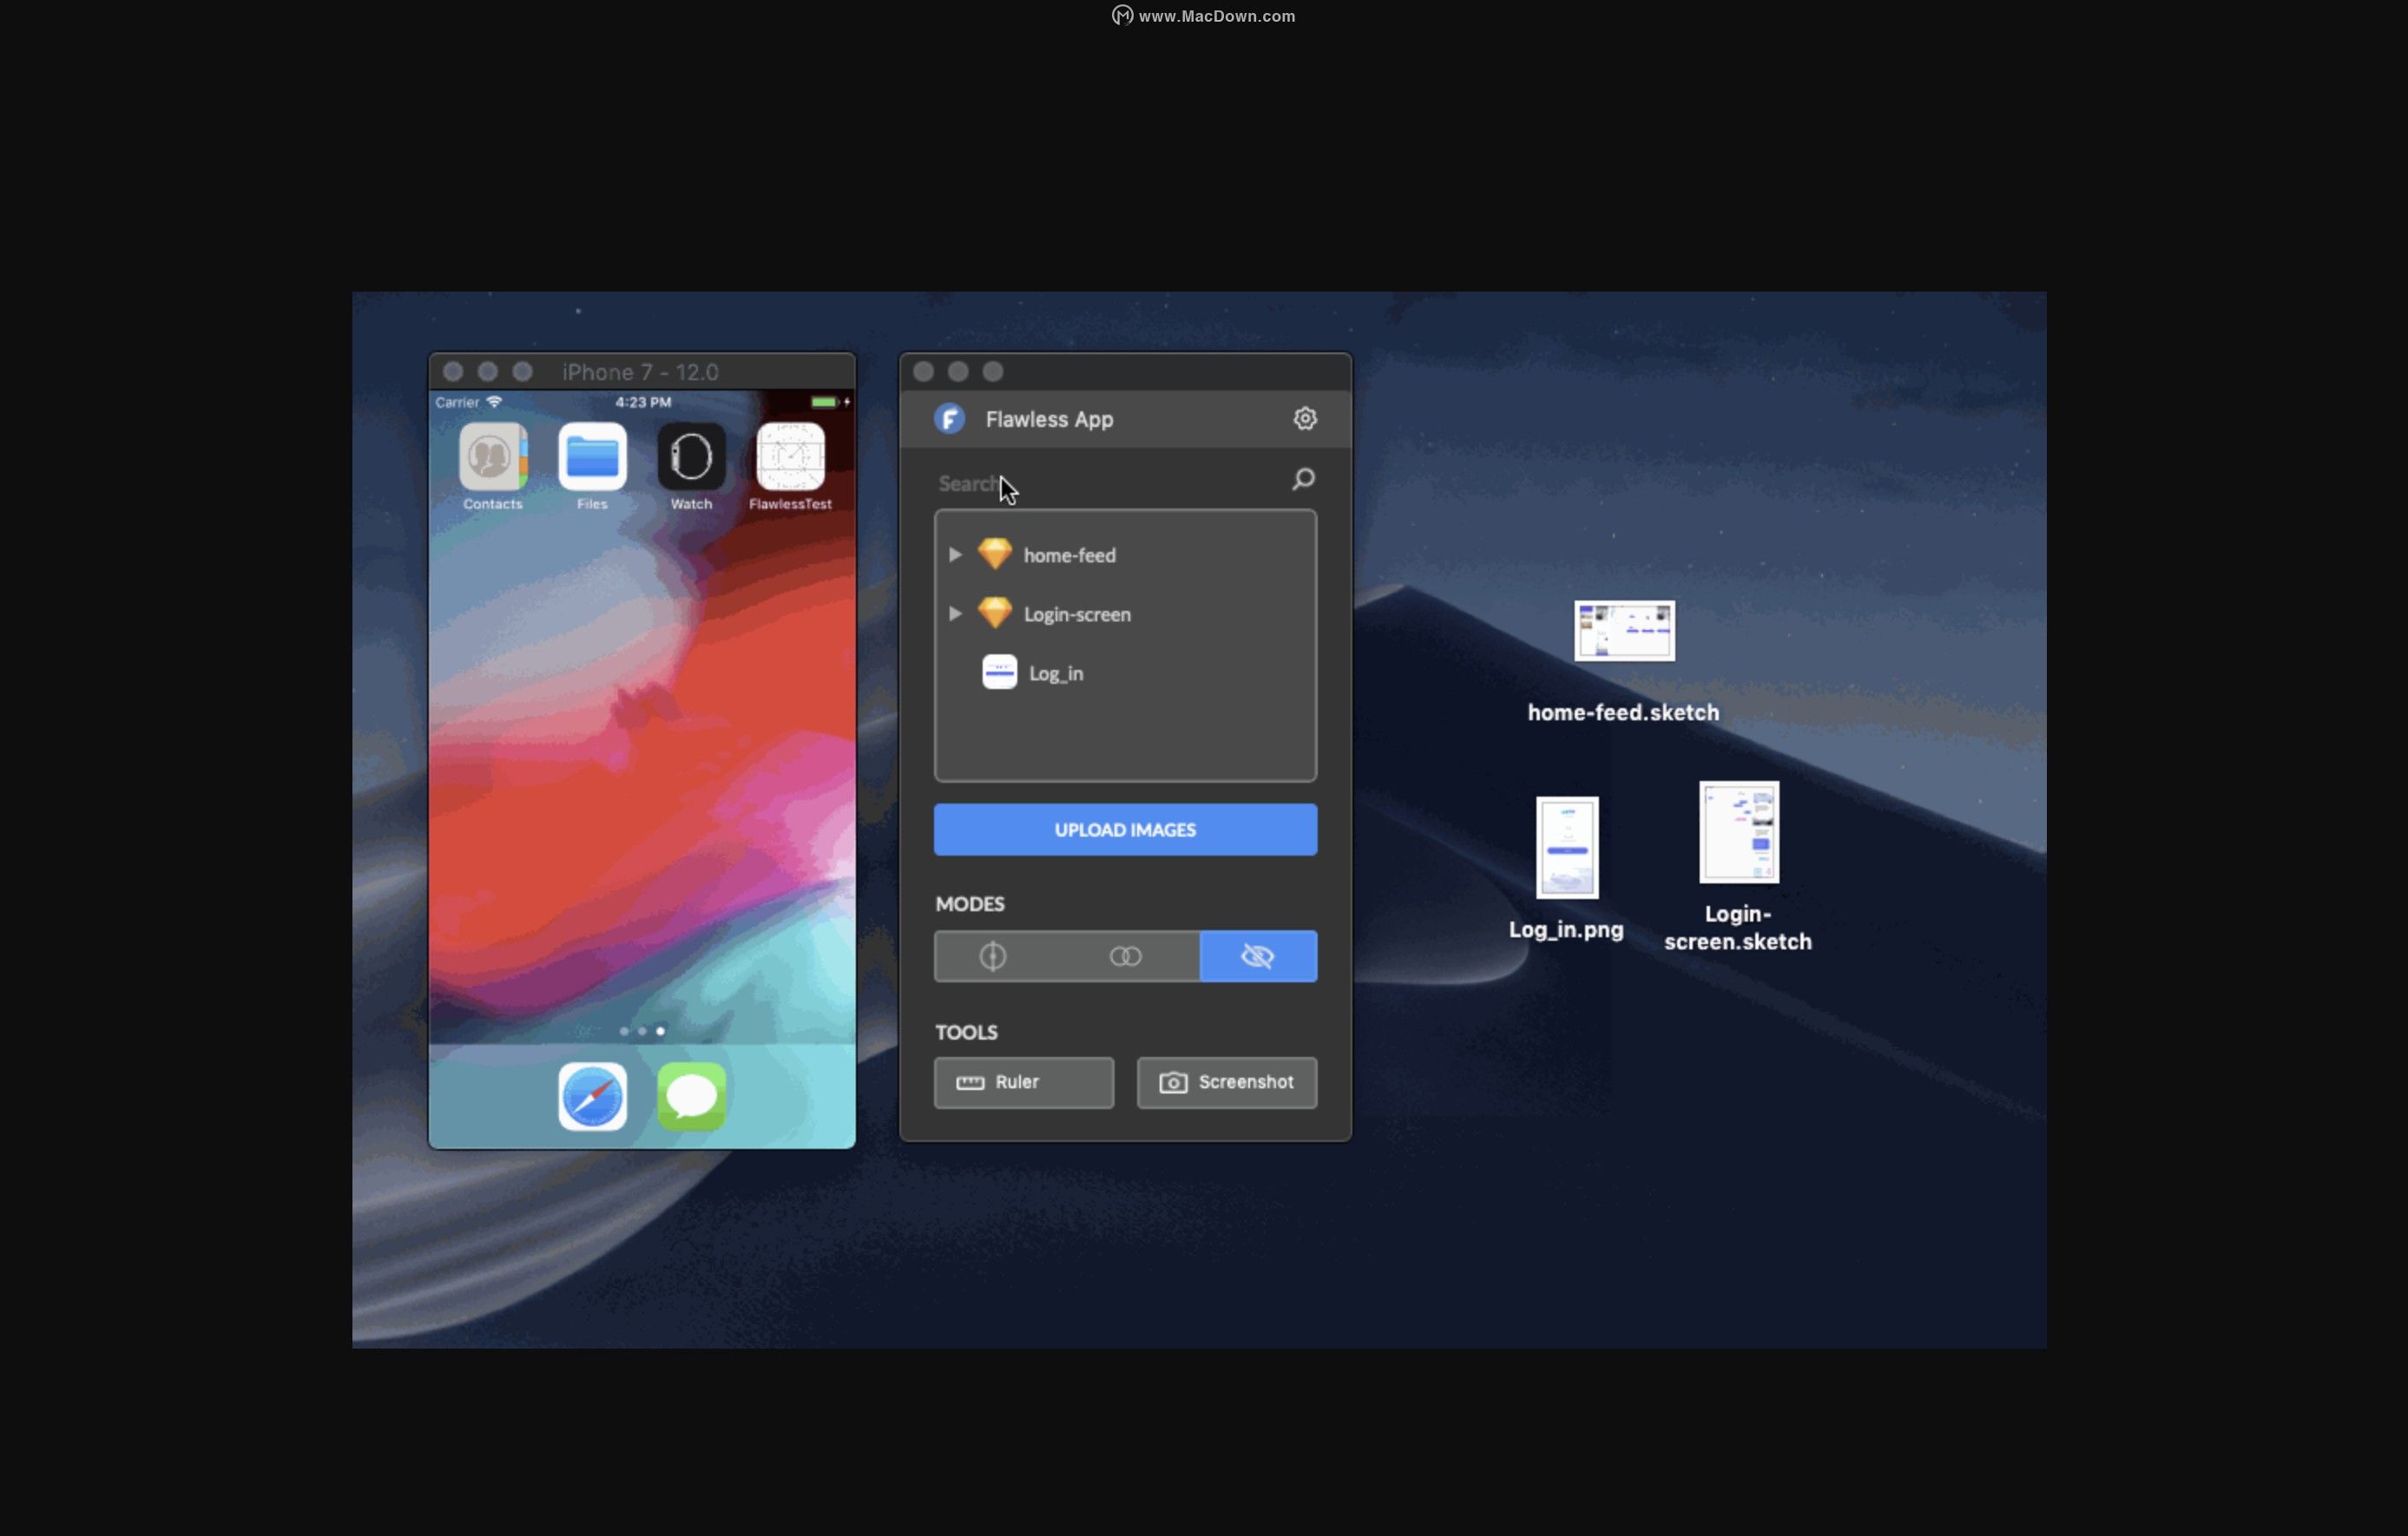Expand the home-feed sketch item
2408x1536 pixels.
pyautogui.click(x=955, y=554)
